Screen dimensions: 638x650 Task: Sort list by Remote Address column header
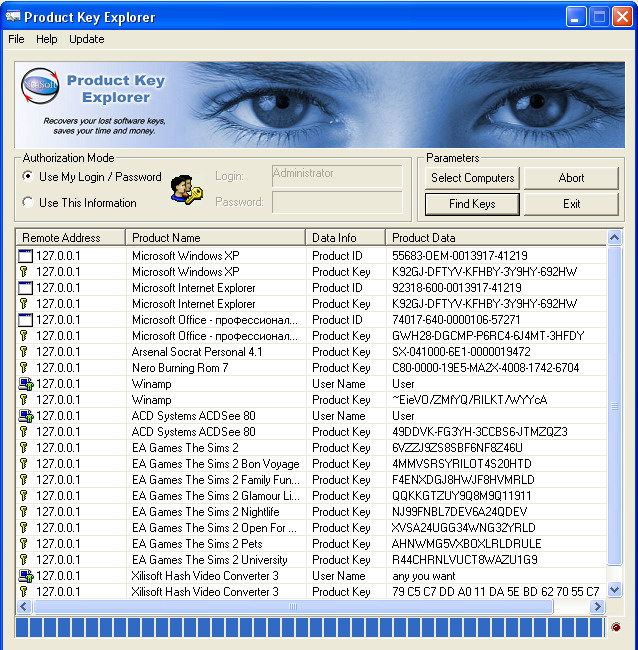(70, 238)
